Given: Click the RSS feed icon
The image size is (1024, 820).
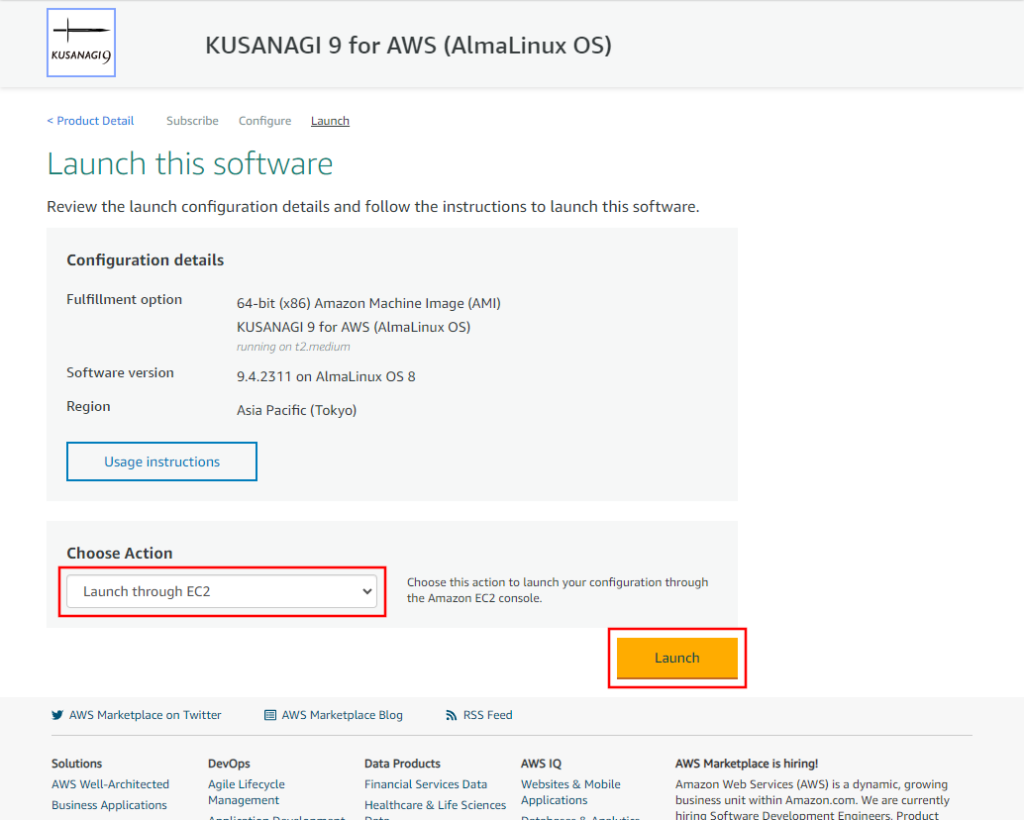Looking at the screenshot, I should click(x=451, y=715).
